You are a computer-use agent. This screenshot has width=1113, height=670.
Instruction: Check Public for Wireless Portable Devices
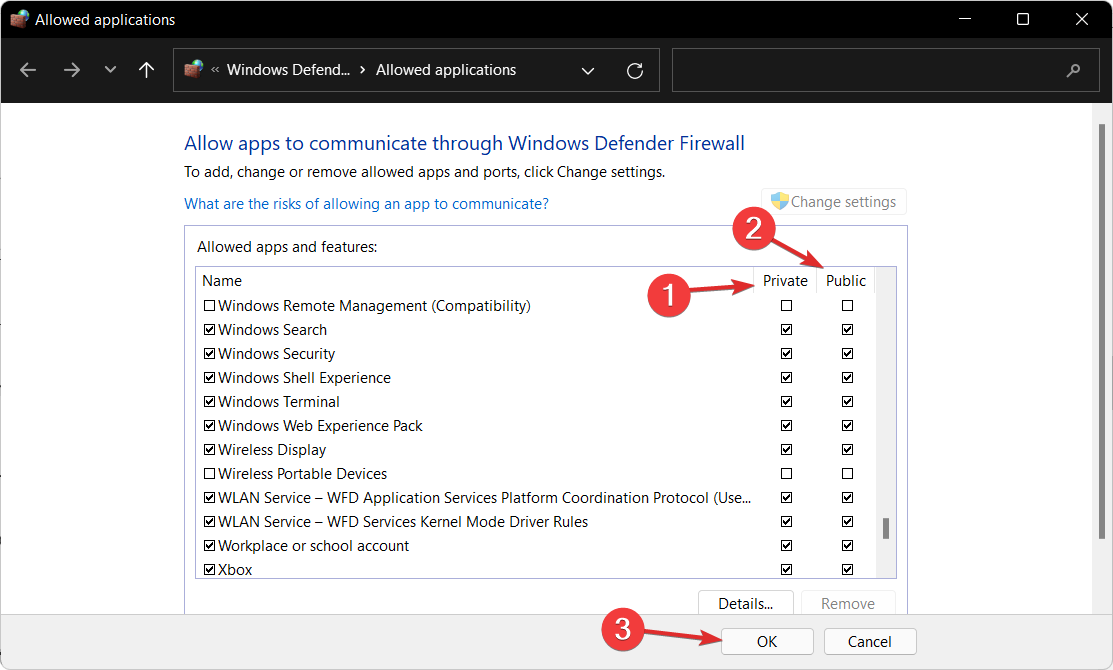click(848, 473)
